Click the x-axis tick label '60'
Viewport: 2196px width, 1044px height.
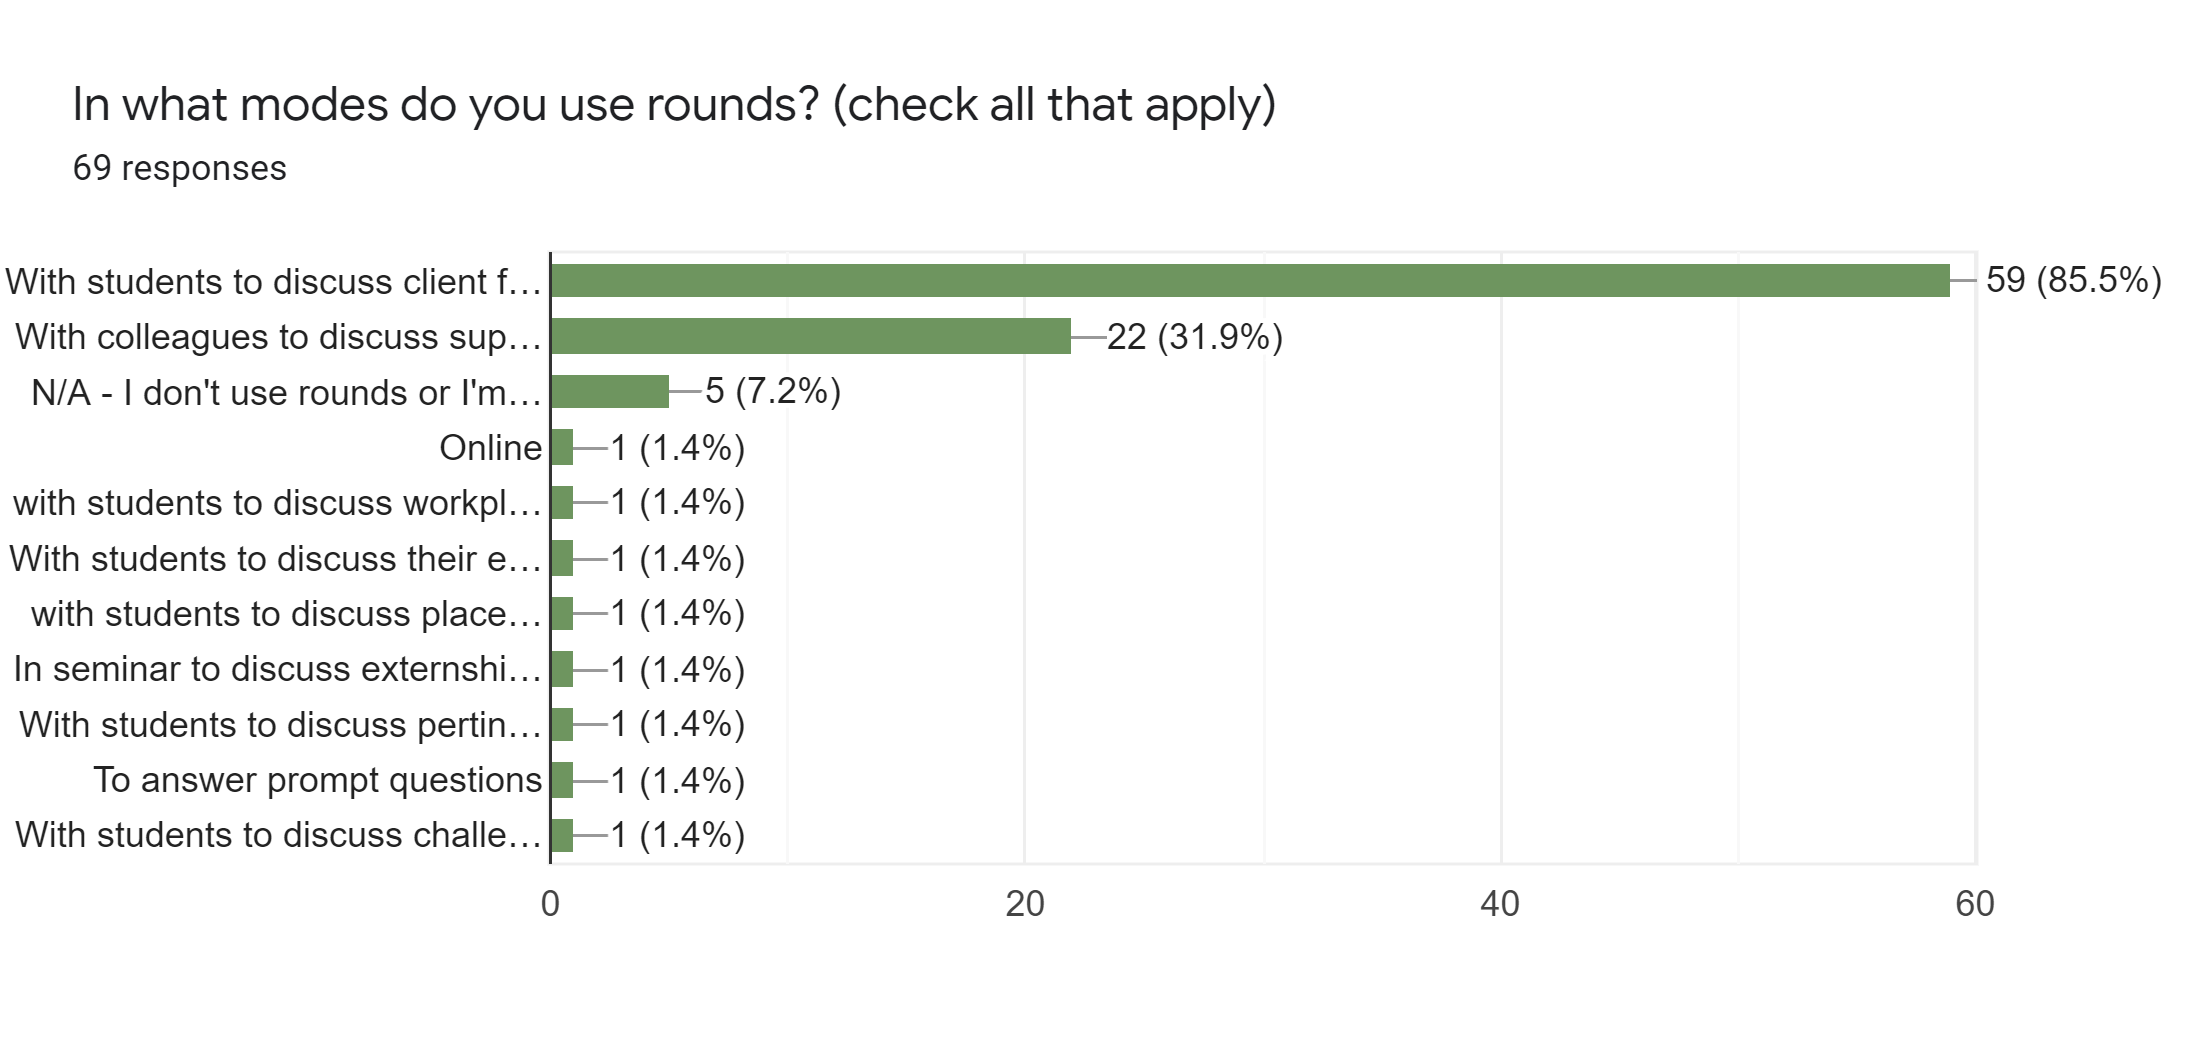click(x=1974, y=904)
